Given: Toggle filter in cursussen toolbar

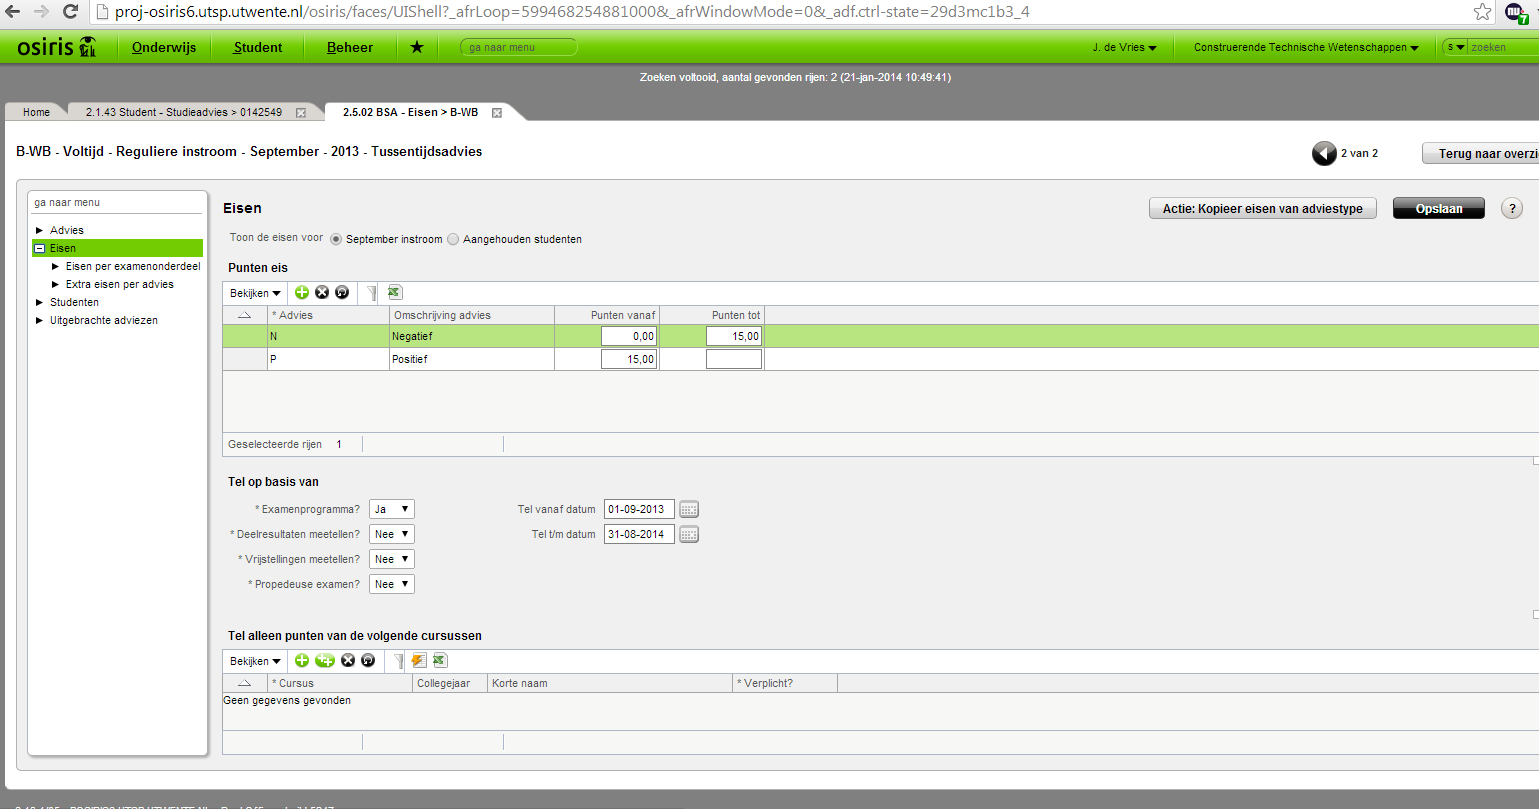Looking at the screenshot, I should click(x=398, y=660).
